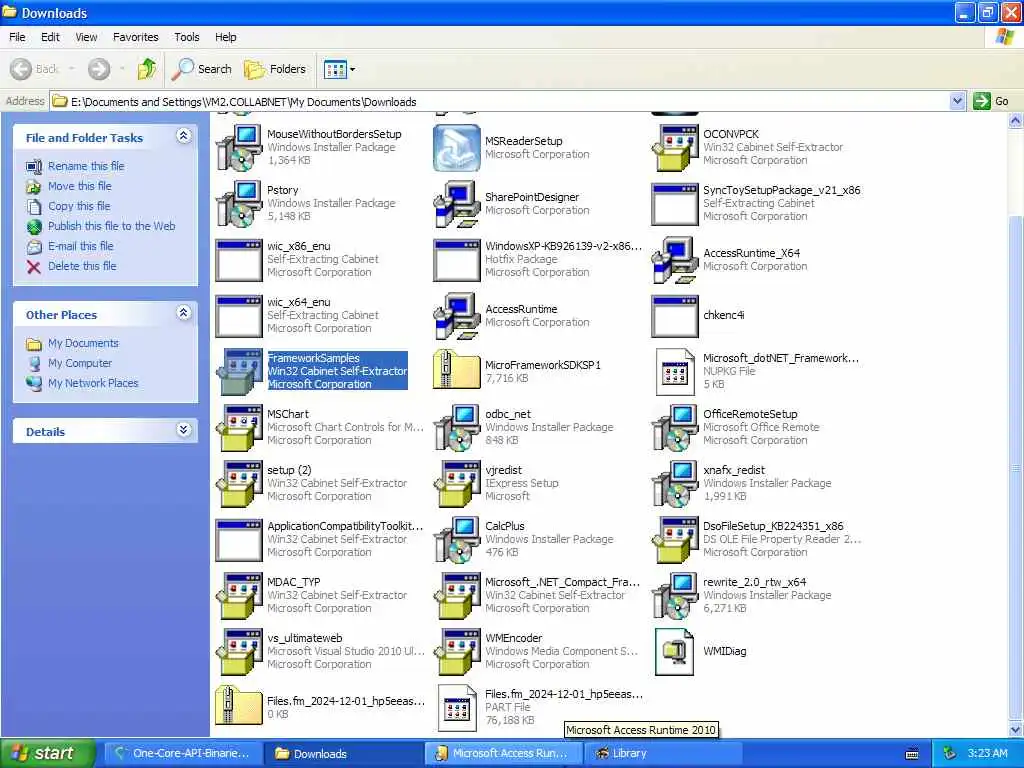This screenshot has width=1024, height=768.
Task: Select the rewrite_2.0_rtw_x64 installer icon
Action: point(675,596)
